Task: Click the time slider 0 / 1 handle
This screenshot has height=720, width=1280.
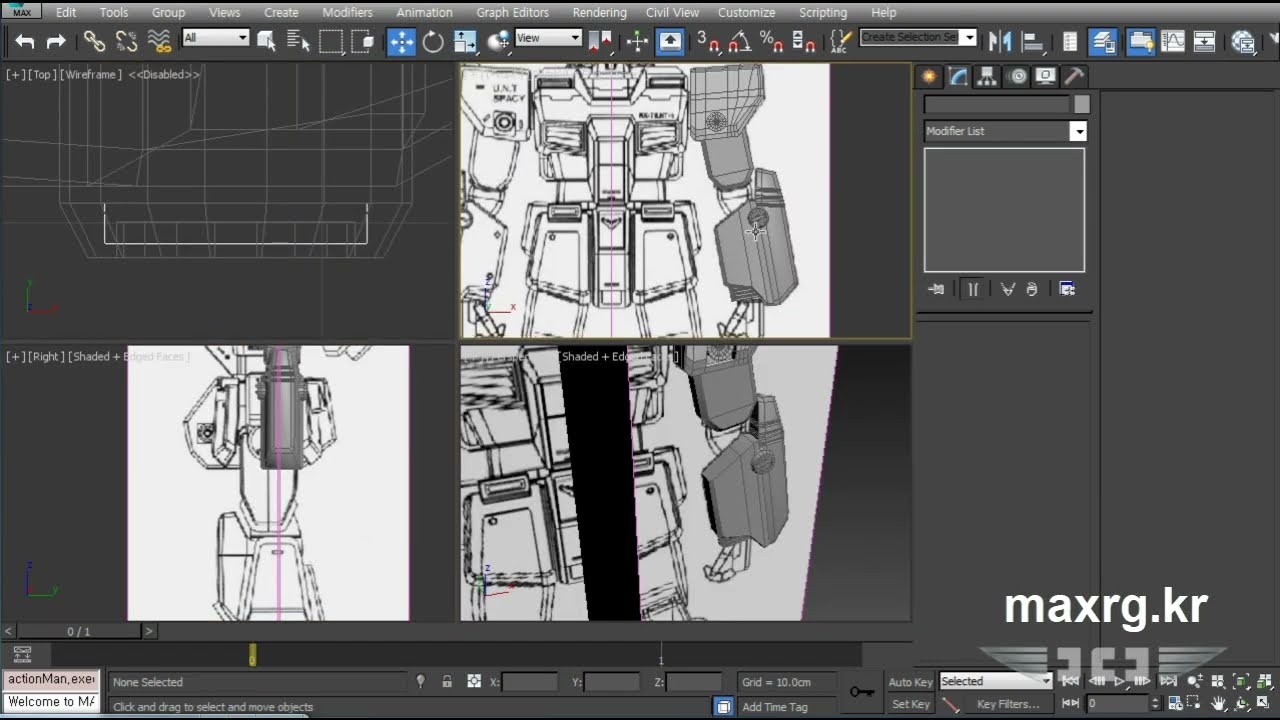Action: (x=79, y=631)
